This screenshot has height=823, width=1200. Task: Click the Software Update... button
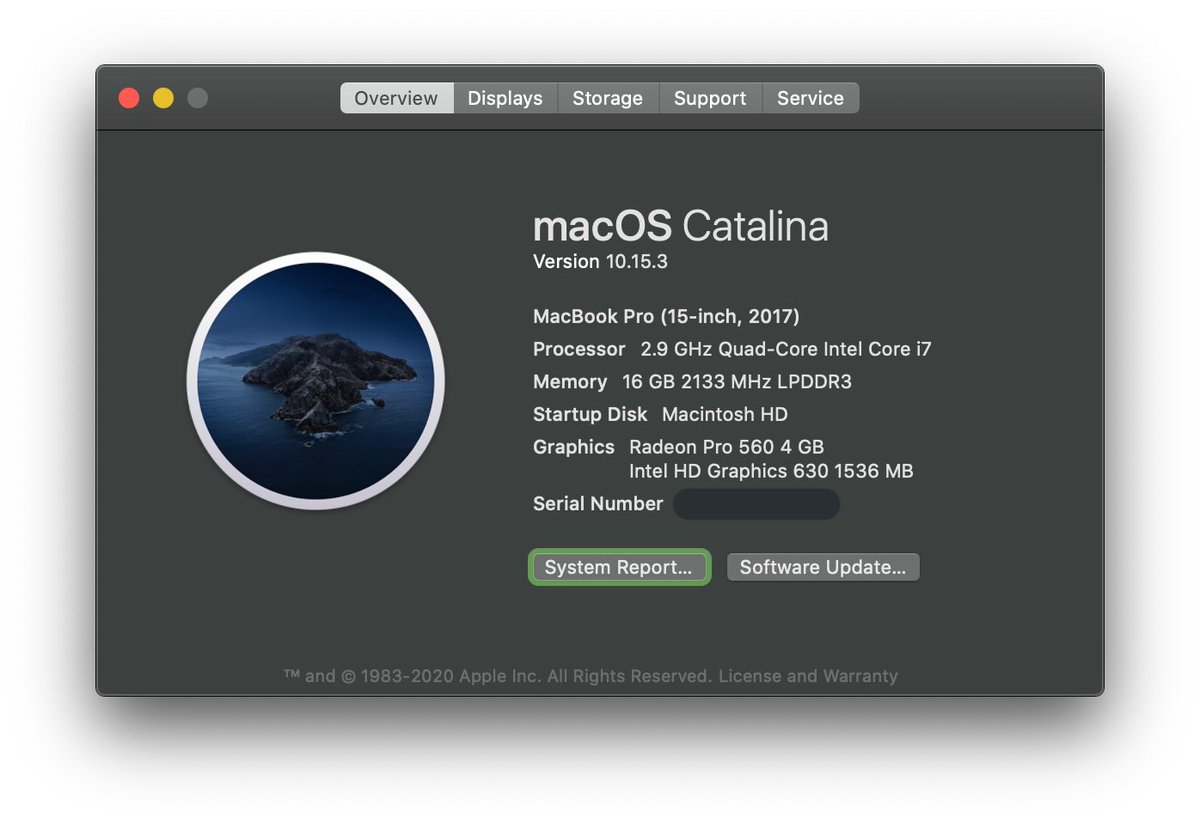[x=823, y=567]
